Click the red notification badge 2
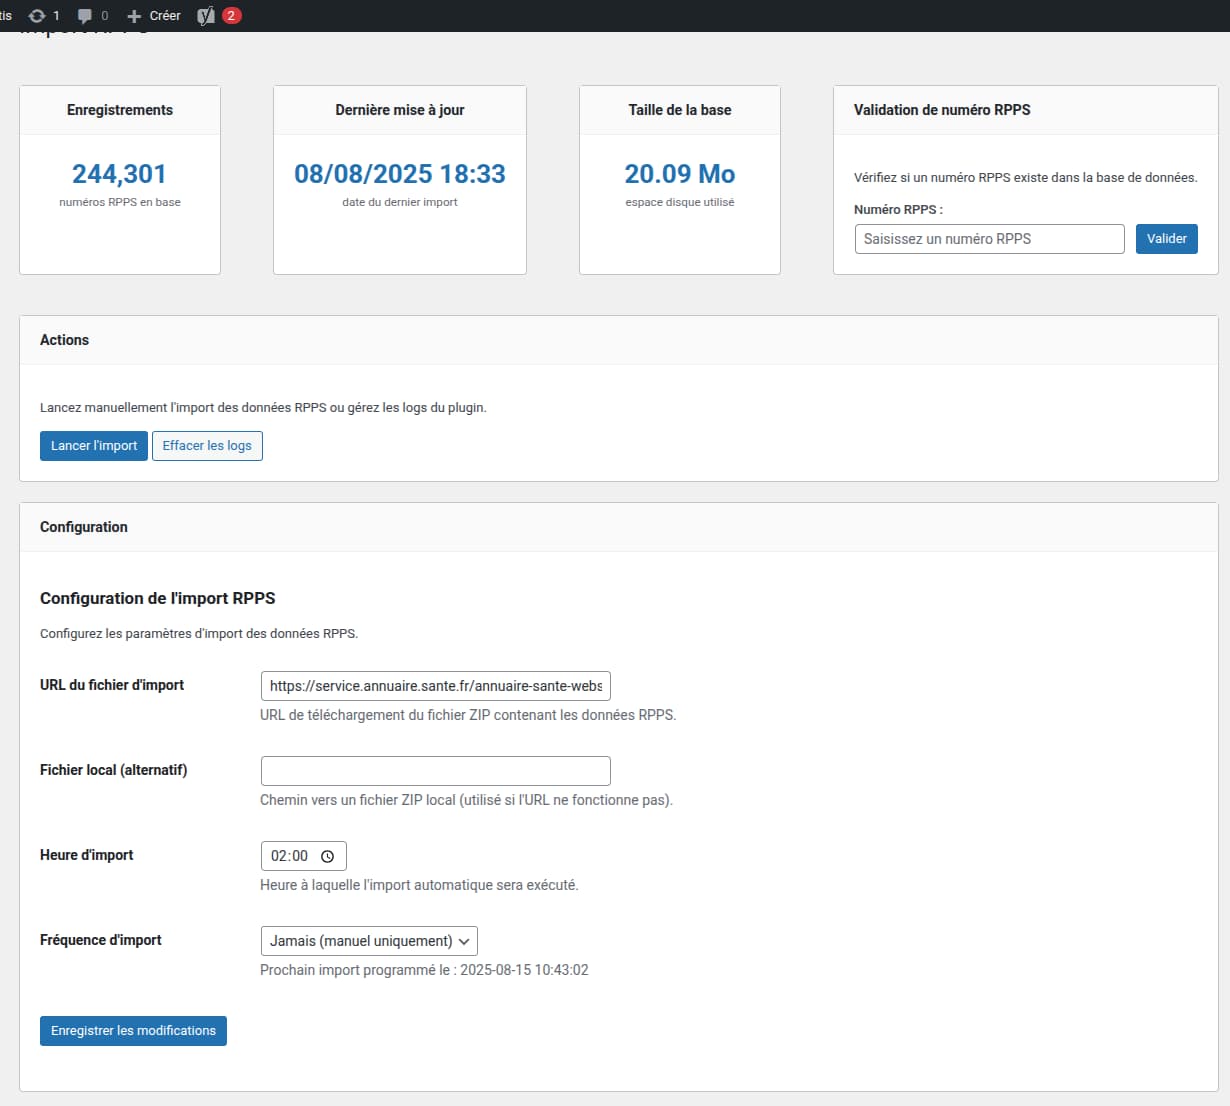The height and width of the screenshot is (1106, 1230). point(232,15)
